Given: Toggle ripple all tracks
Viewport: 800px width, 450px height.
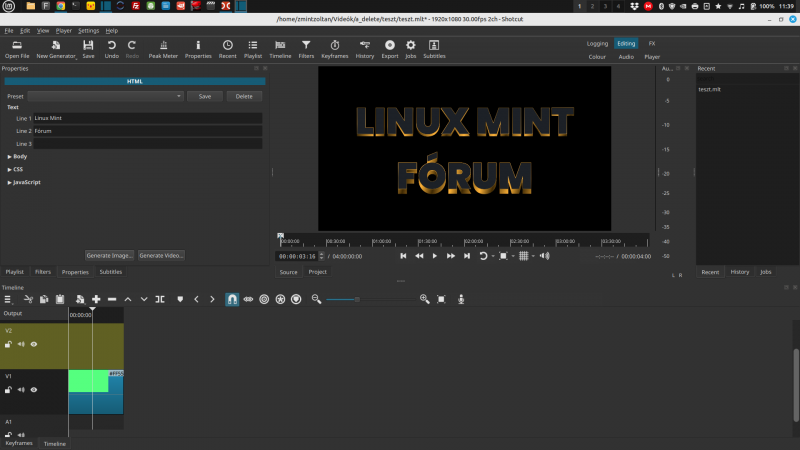Looking at the screenshot, I should tap(280, 299).
